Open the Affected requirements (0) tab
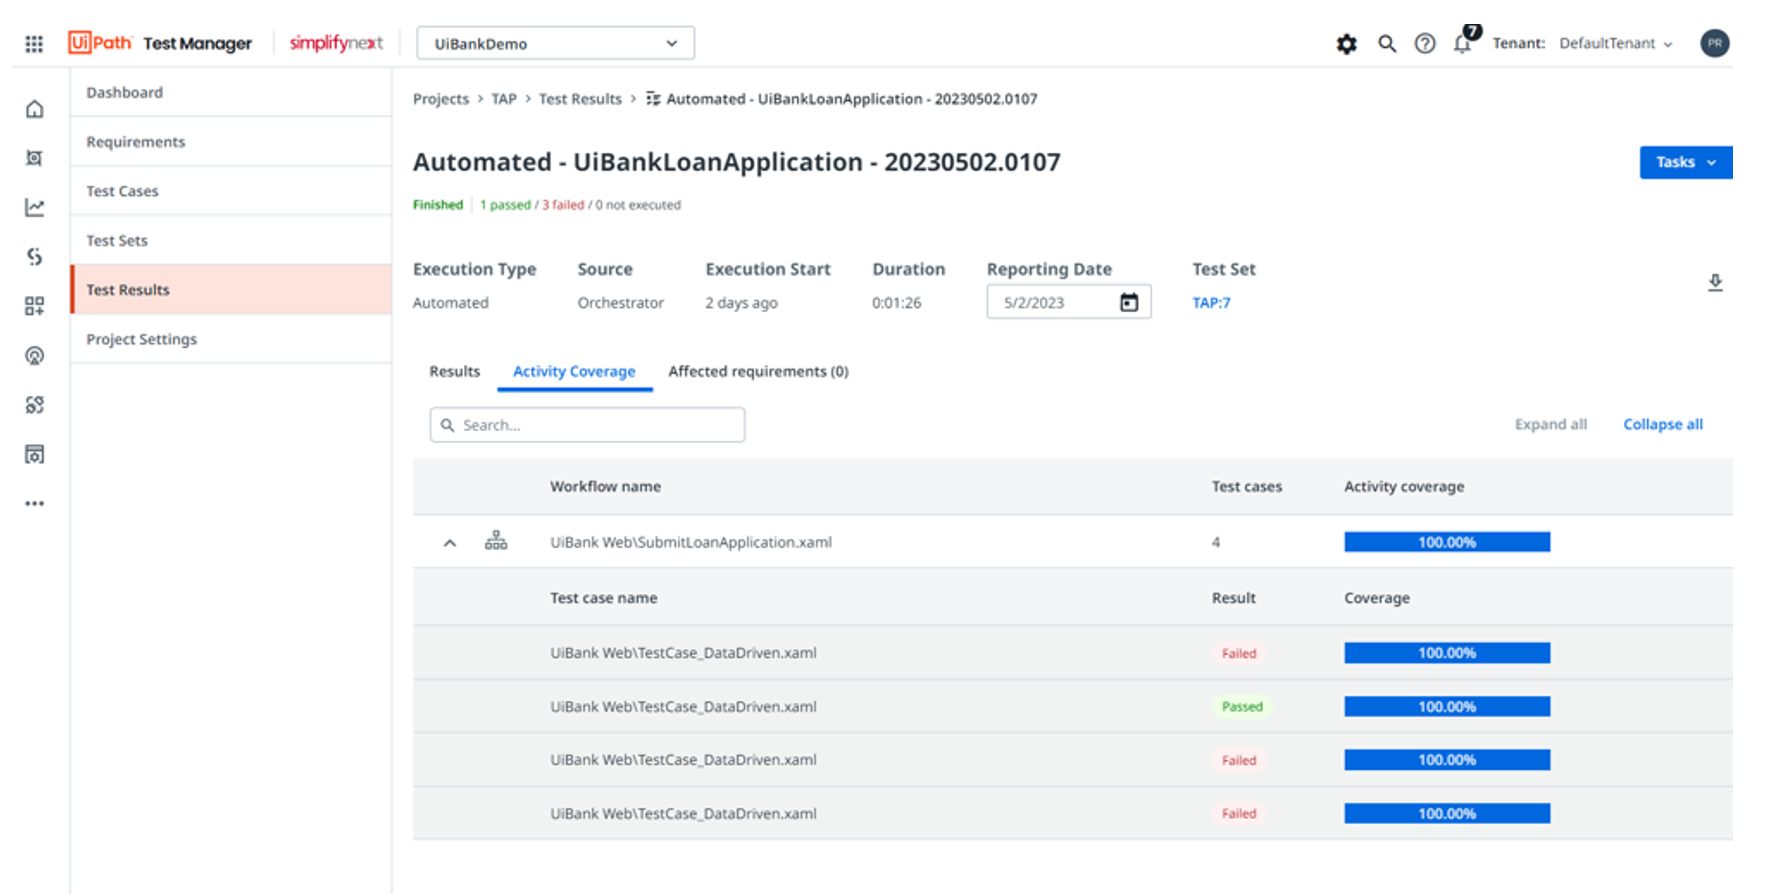The width and height of the screenshot is (1770, 894). (758, 371)
